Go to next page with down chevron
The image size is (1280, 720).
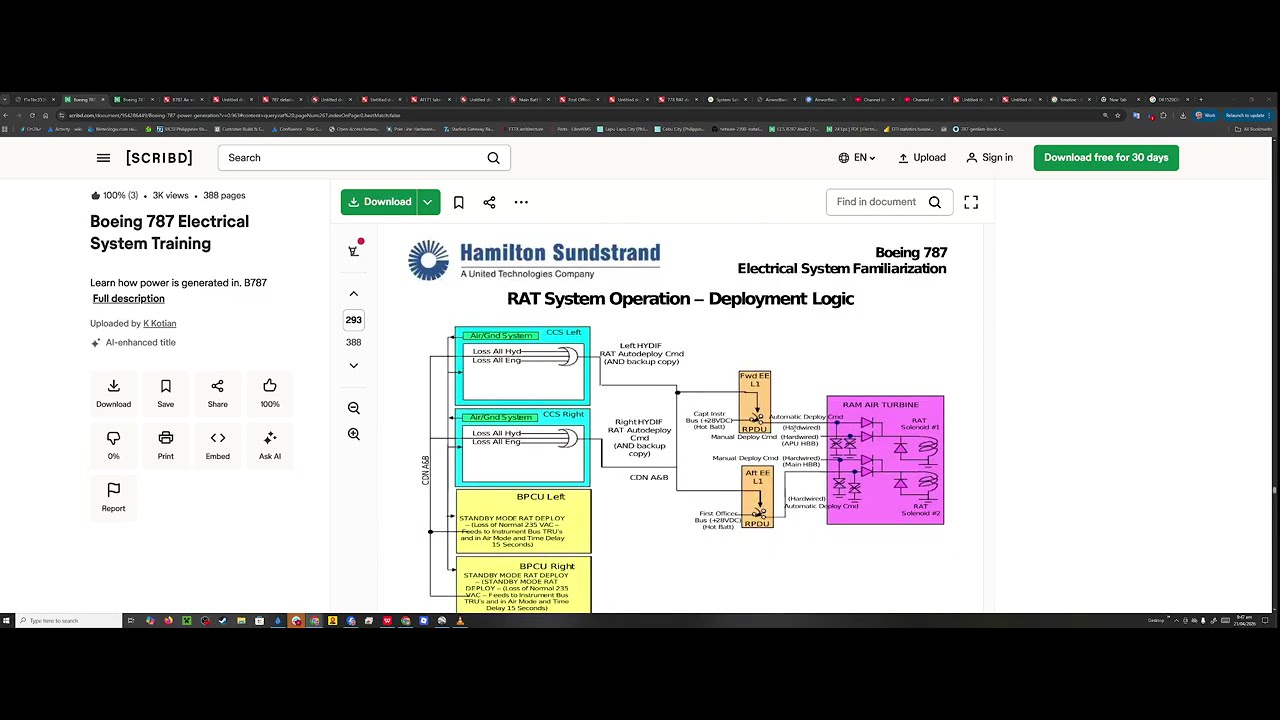(x=353, y=365)
